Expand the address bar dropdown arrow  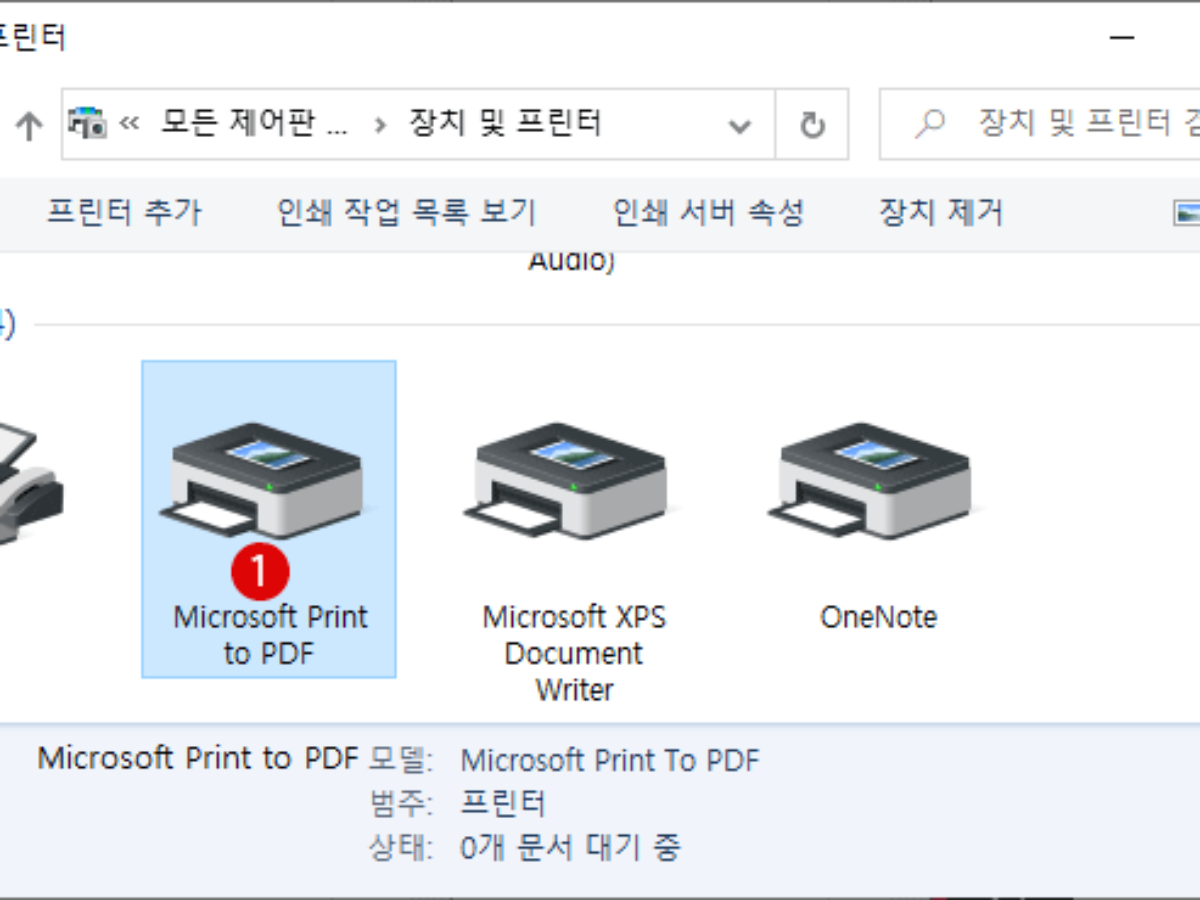tap(740, 124)
